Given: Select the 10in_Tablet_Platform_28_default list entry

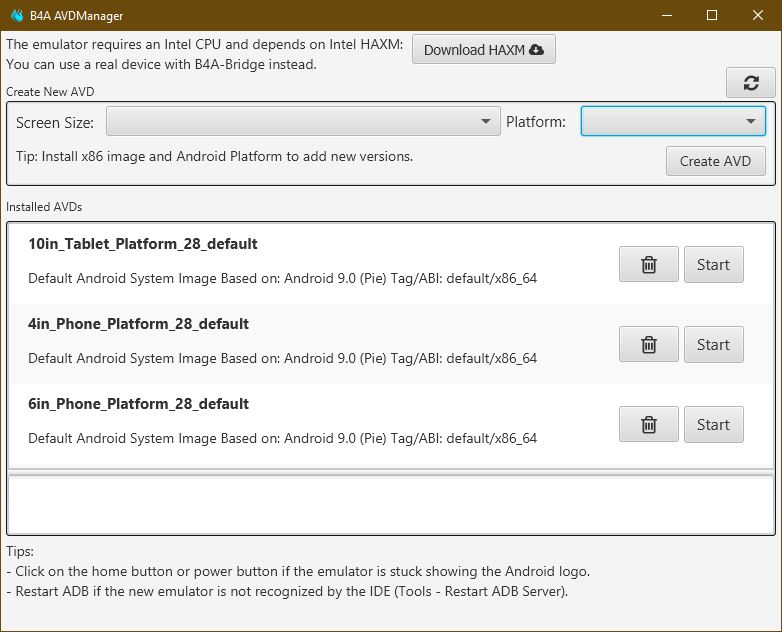Looking at the screenshot, I should tap(300, 262).
